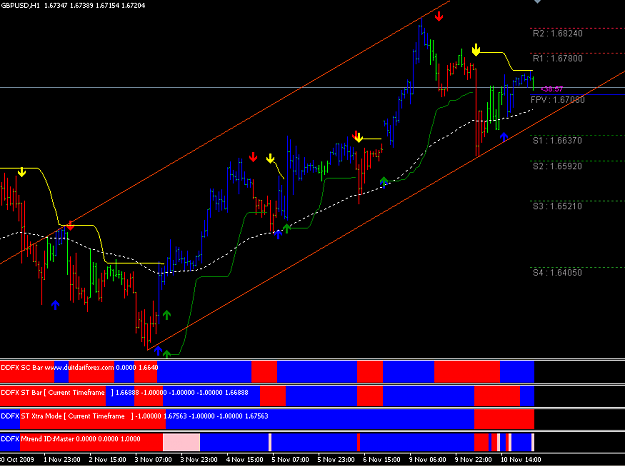Image resolution: width=625 pixels, height=467 pixels.
Task: Click the R1 : 1.67800 resistance label
Action: pos(557,59)
